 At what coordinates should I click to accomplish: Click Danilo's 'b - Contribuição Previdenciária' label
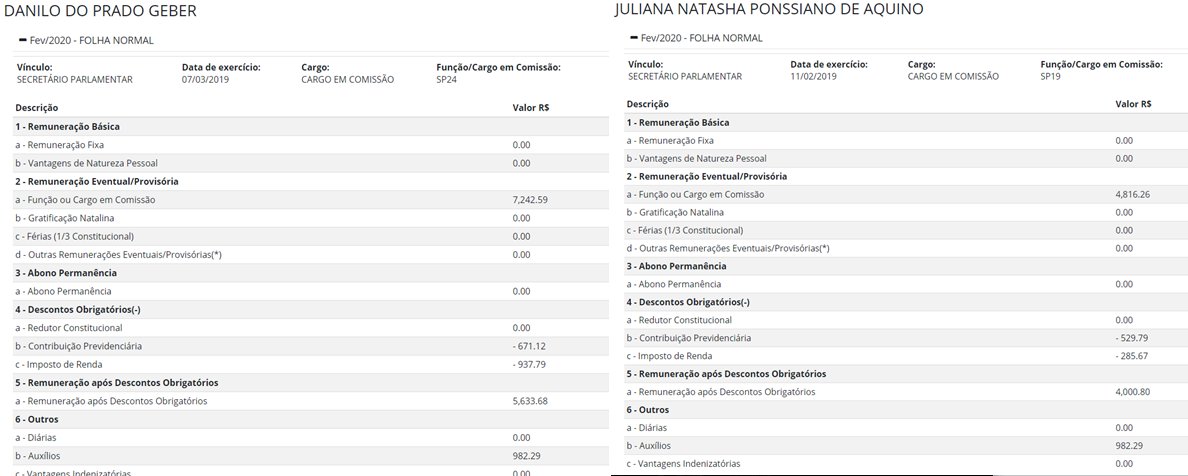(x=78, y=346)
